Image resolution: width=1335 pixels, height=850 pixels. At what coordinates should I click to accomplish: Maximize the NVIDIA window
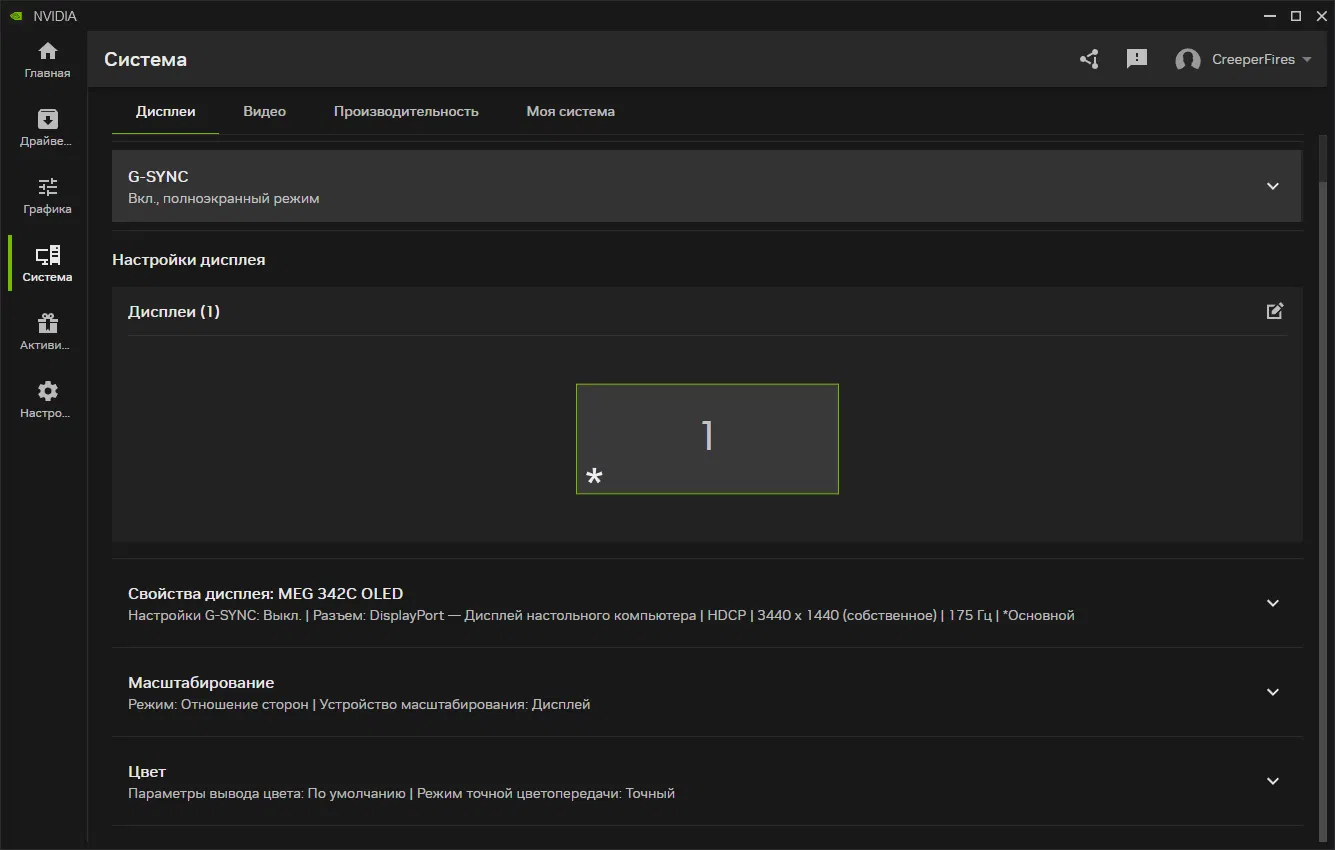[1296, 16]
